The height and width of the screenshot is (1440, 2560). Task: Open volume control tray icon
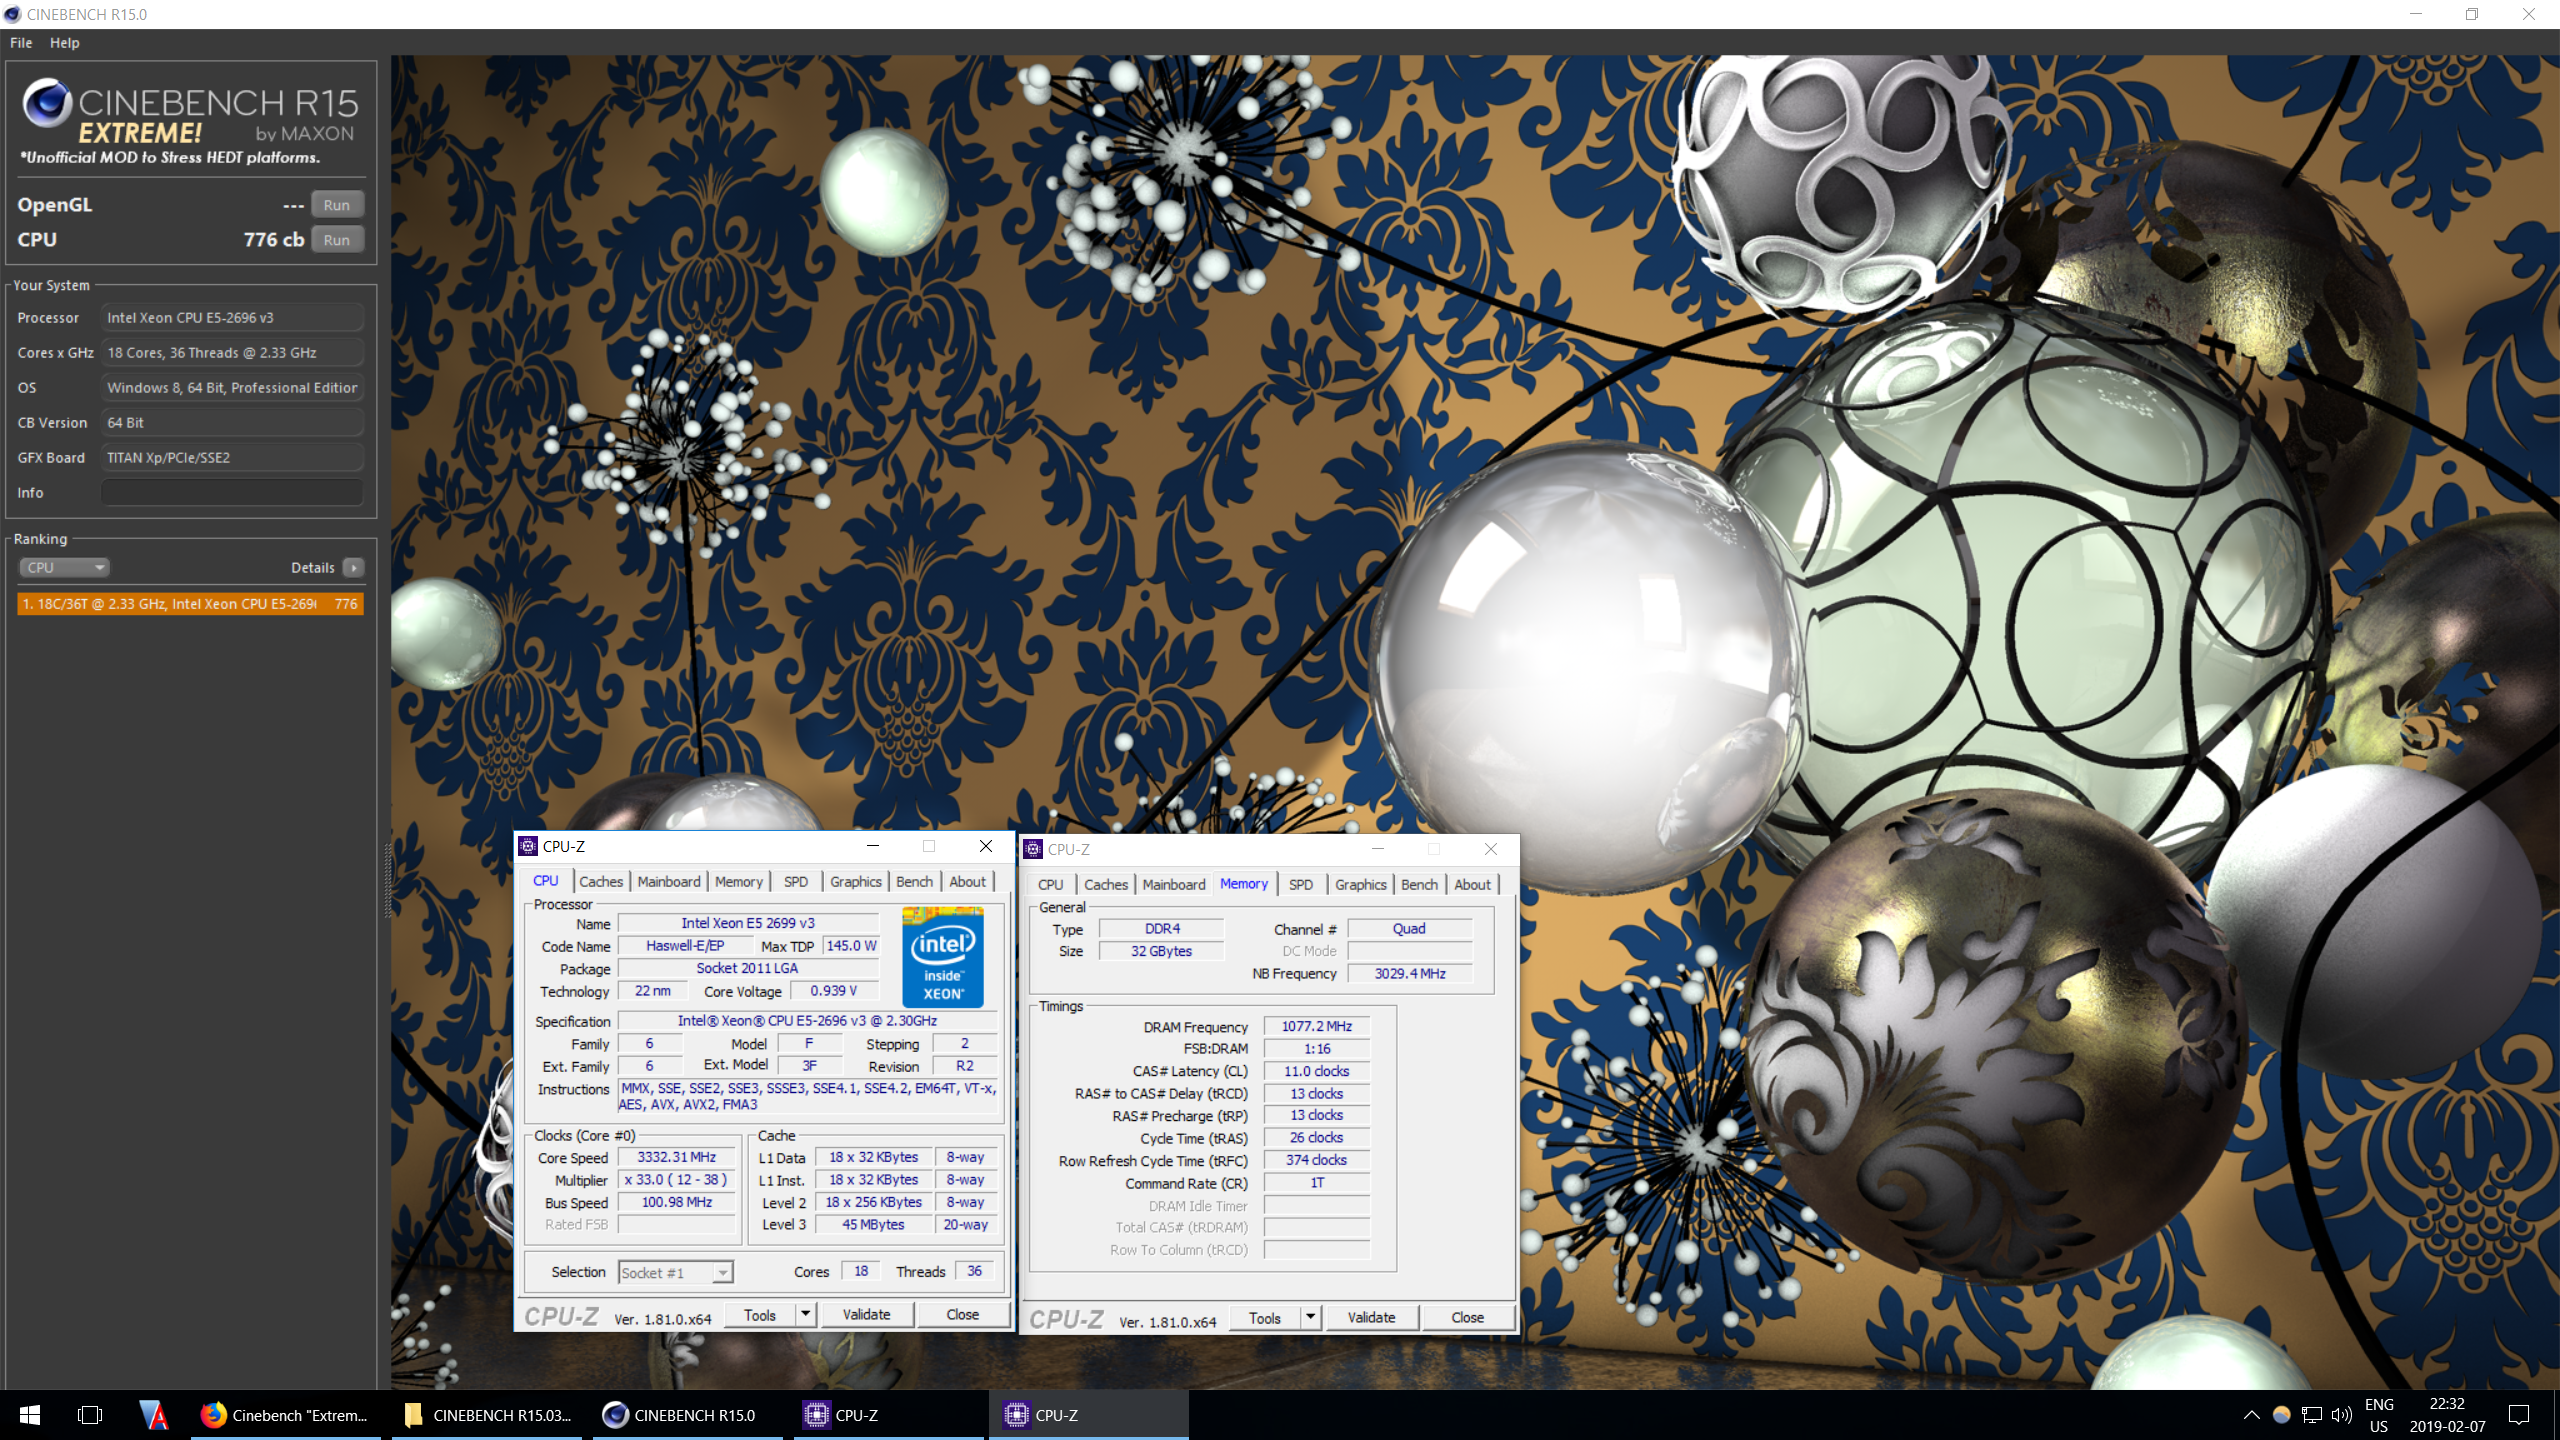coord(2341,1415)
